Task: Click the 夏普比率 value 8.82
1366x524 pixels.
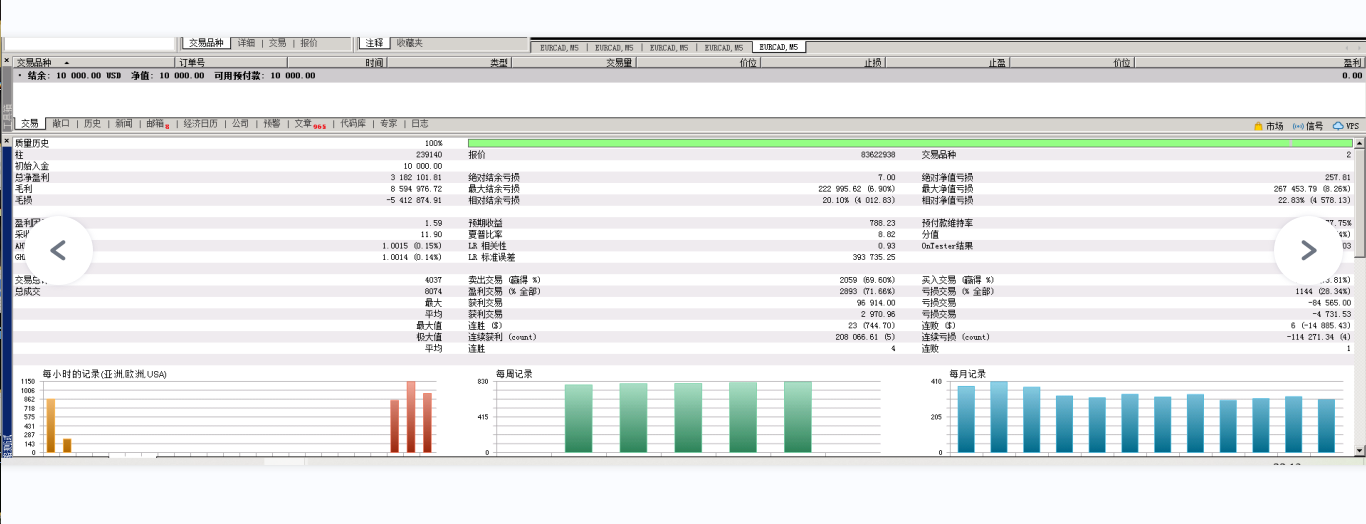Action: pyautogui.click(x=887, y=234)
